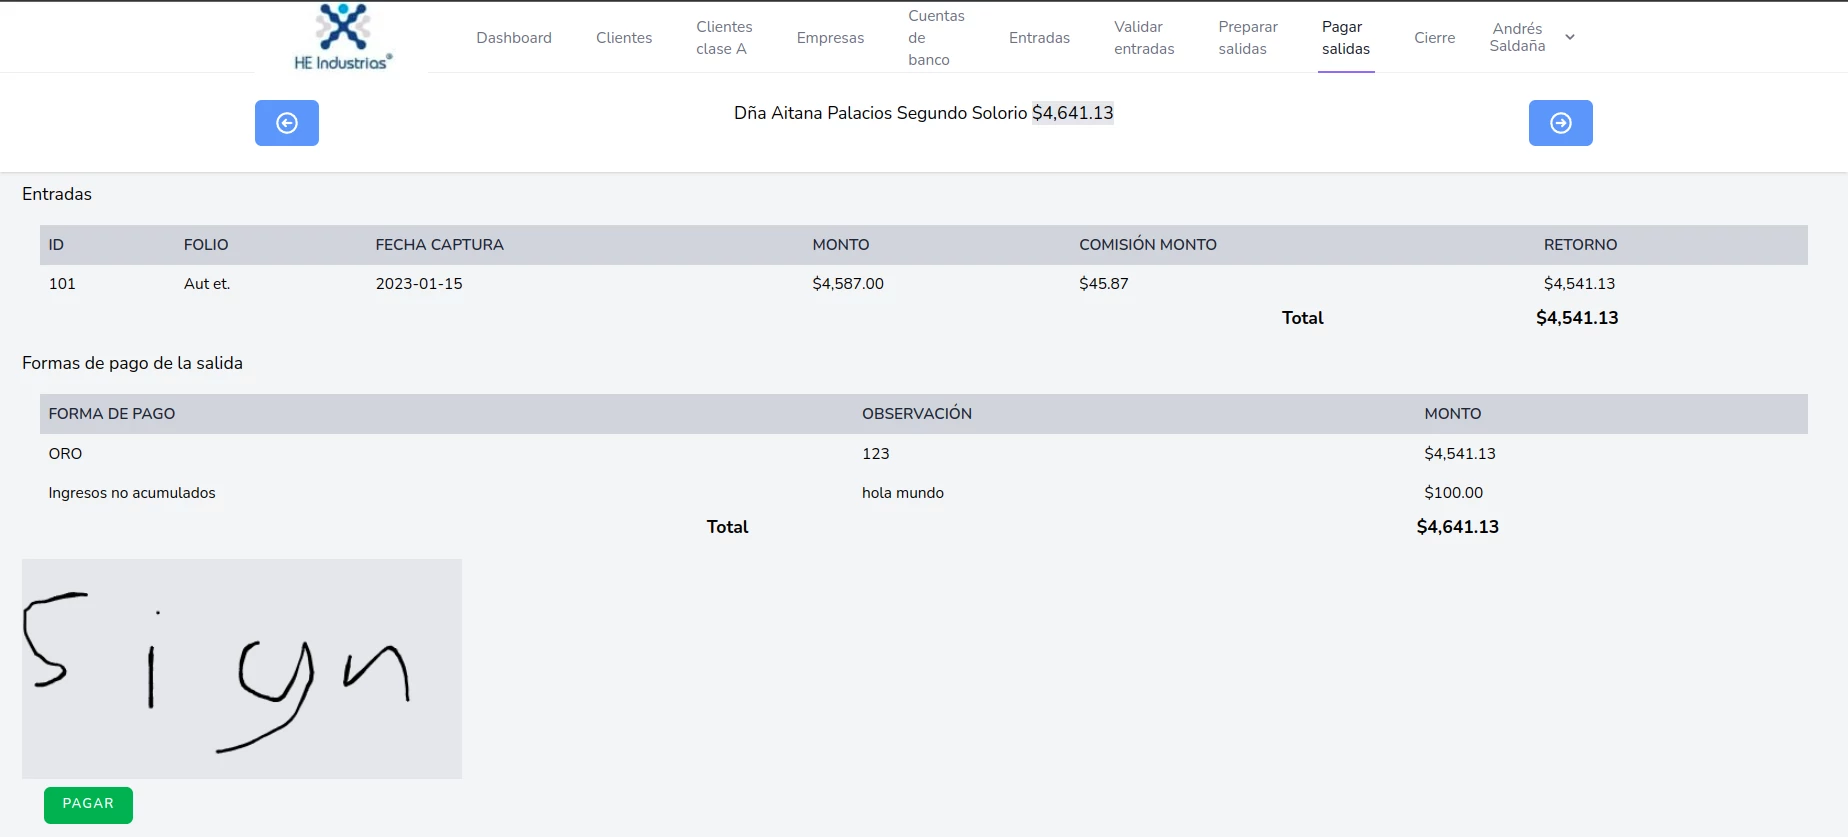Open the Andrés Saldaña account dropdown
This screenshot has height=837, width=1848.
[x=1518, y=37]
